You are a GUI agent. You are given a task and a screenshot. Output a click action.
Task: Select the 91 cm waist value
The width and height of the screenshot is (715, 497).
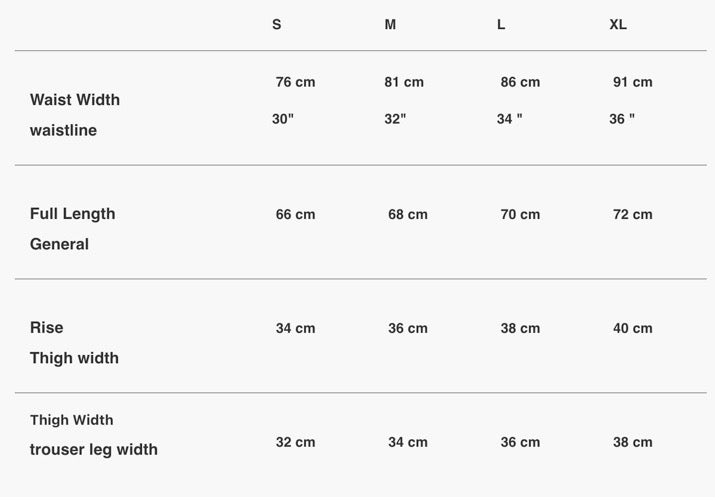tap(632, 82)
